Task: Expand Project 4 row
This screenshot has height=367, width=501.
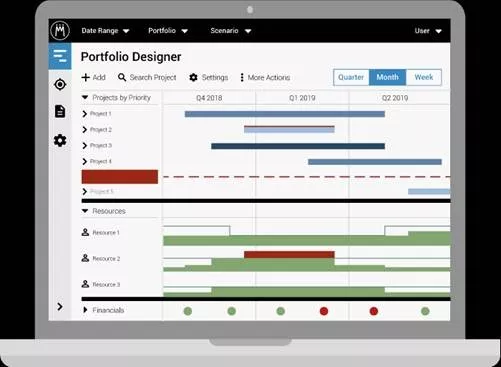Action: (x=85, y=161)
